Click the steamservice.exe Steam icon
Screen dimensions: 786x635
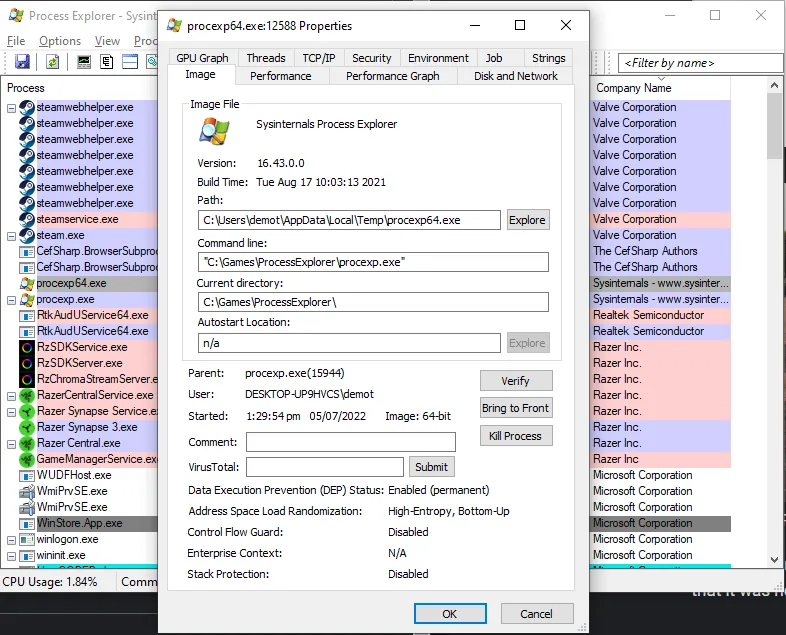[x=27, y=219]
